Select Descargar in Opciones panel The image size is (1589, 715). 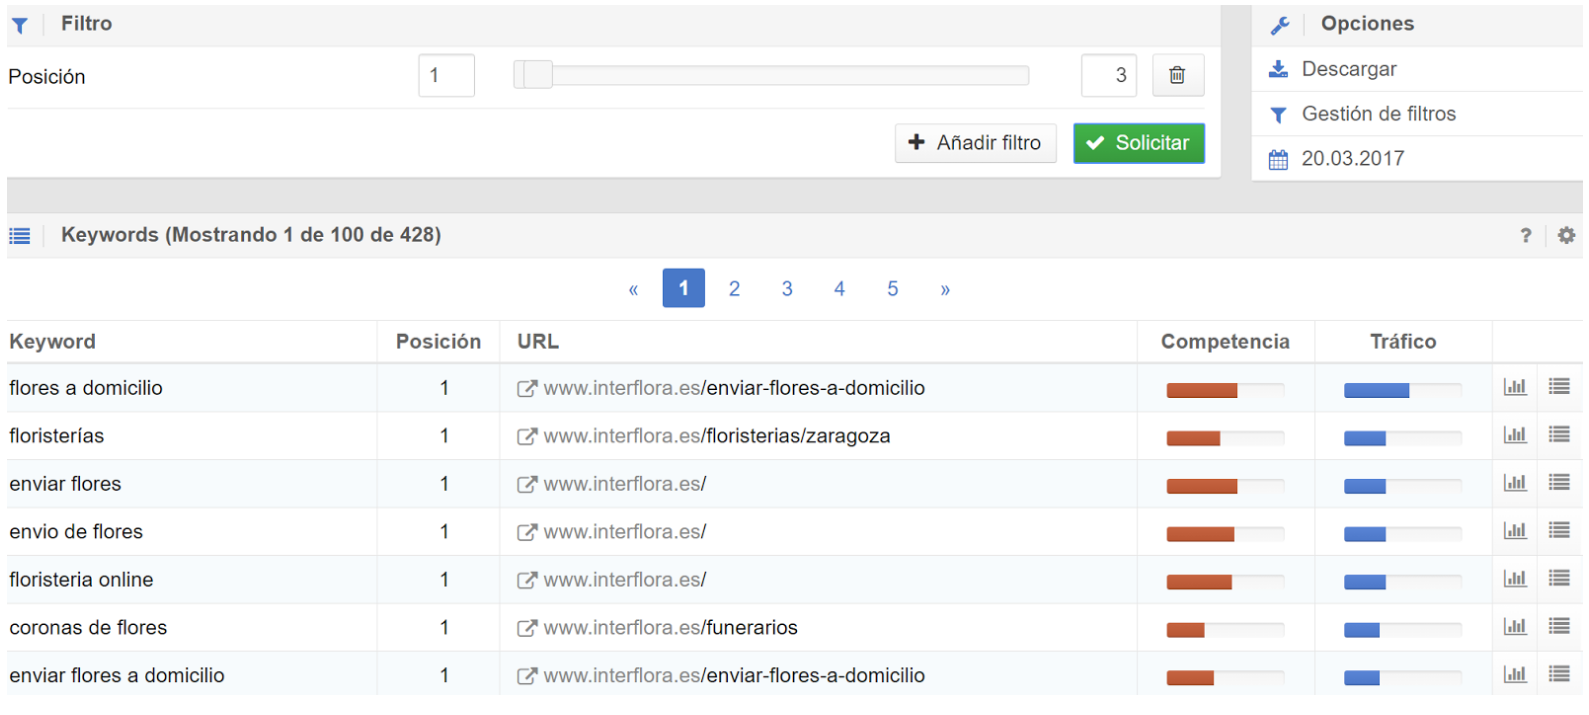click(1348, 69)
